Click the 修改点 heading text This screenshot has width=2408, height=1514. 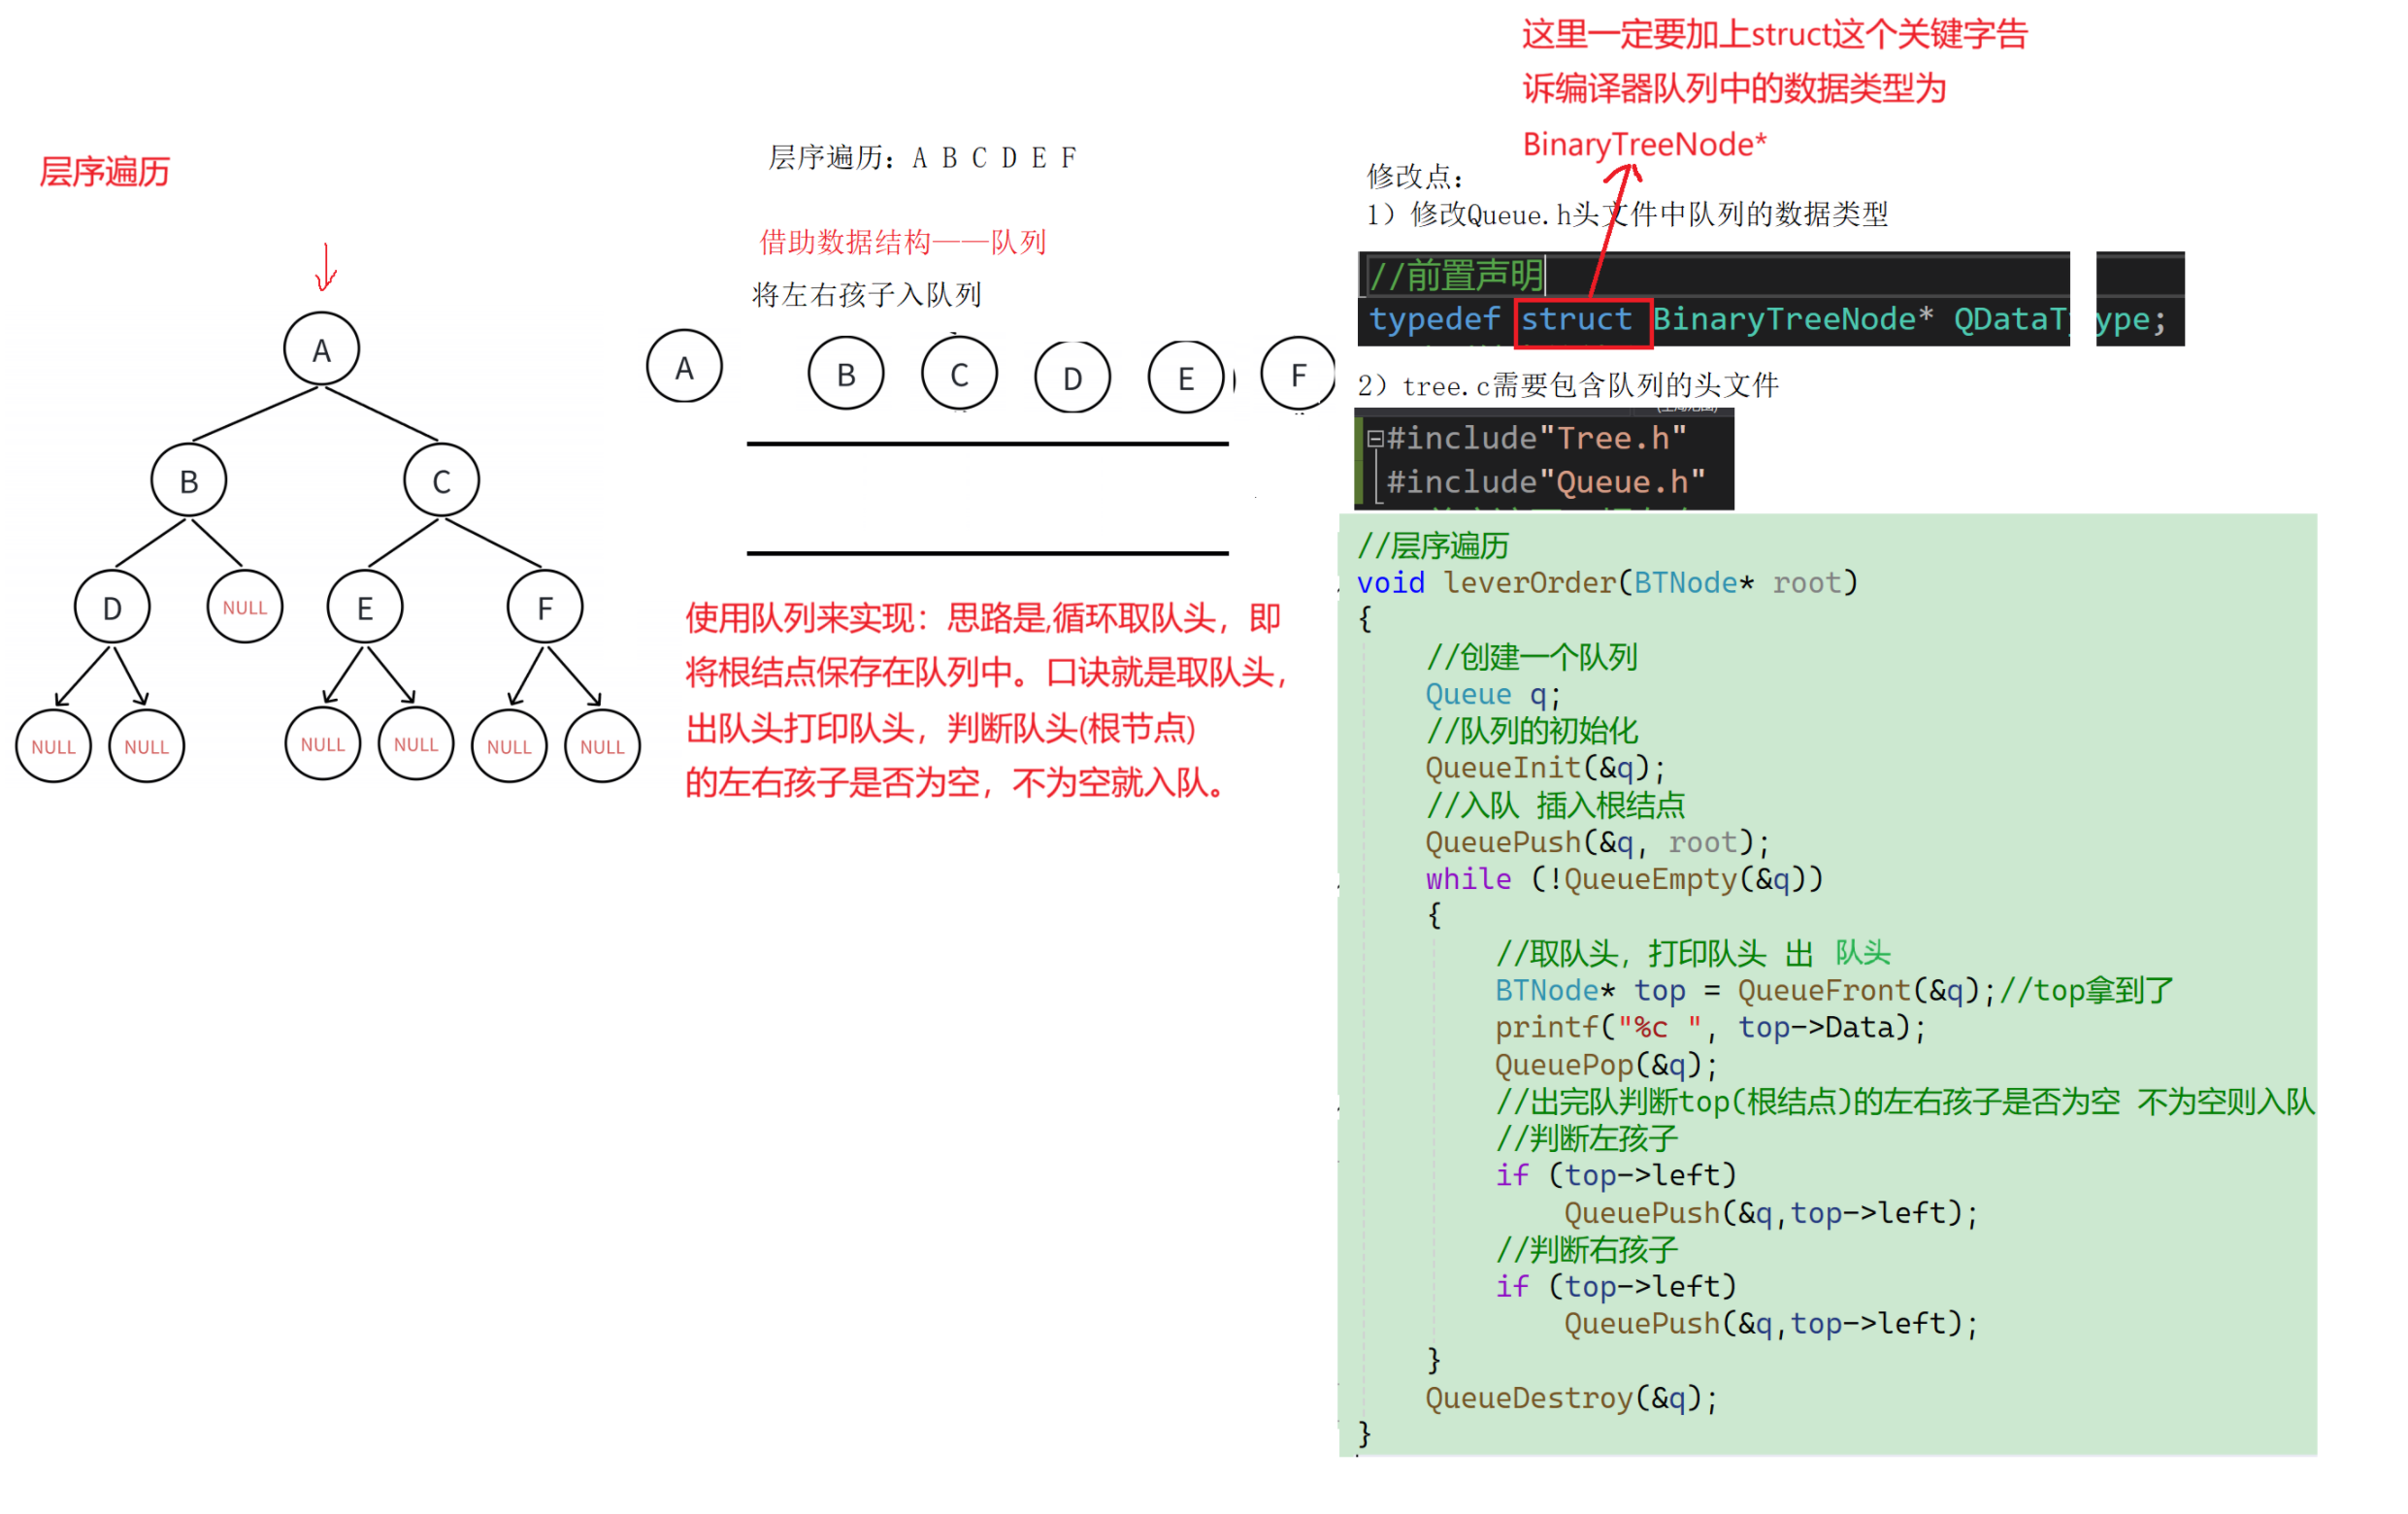(1413, 180)
